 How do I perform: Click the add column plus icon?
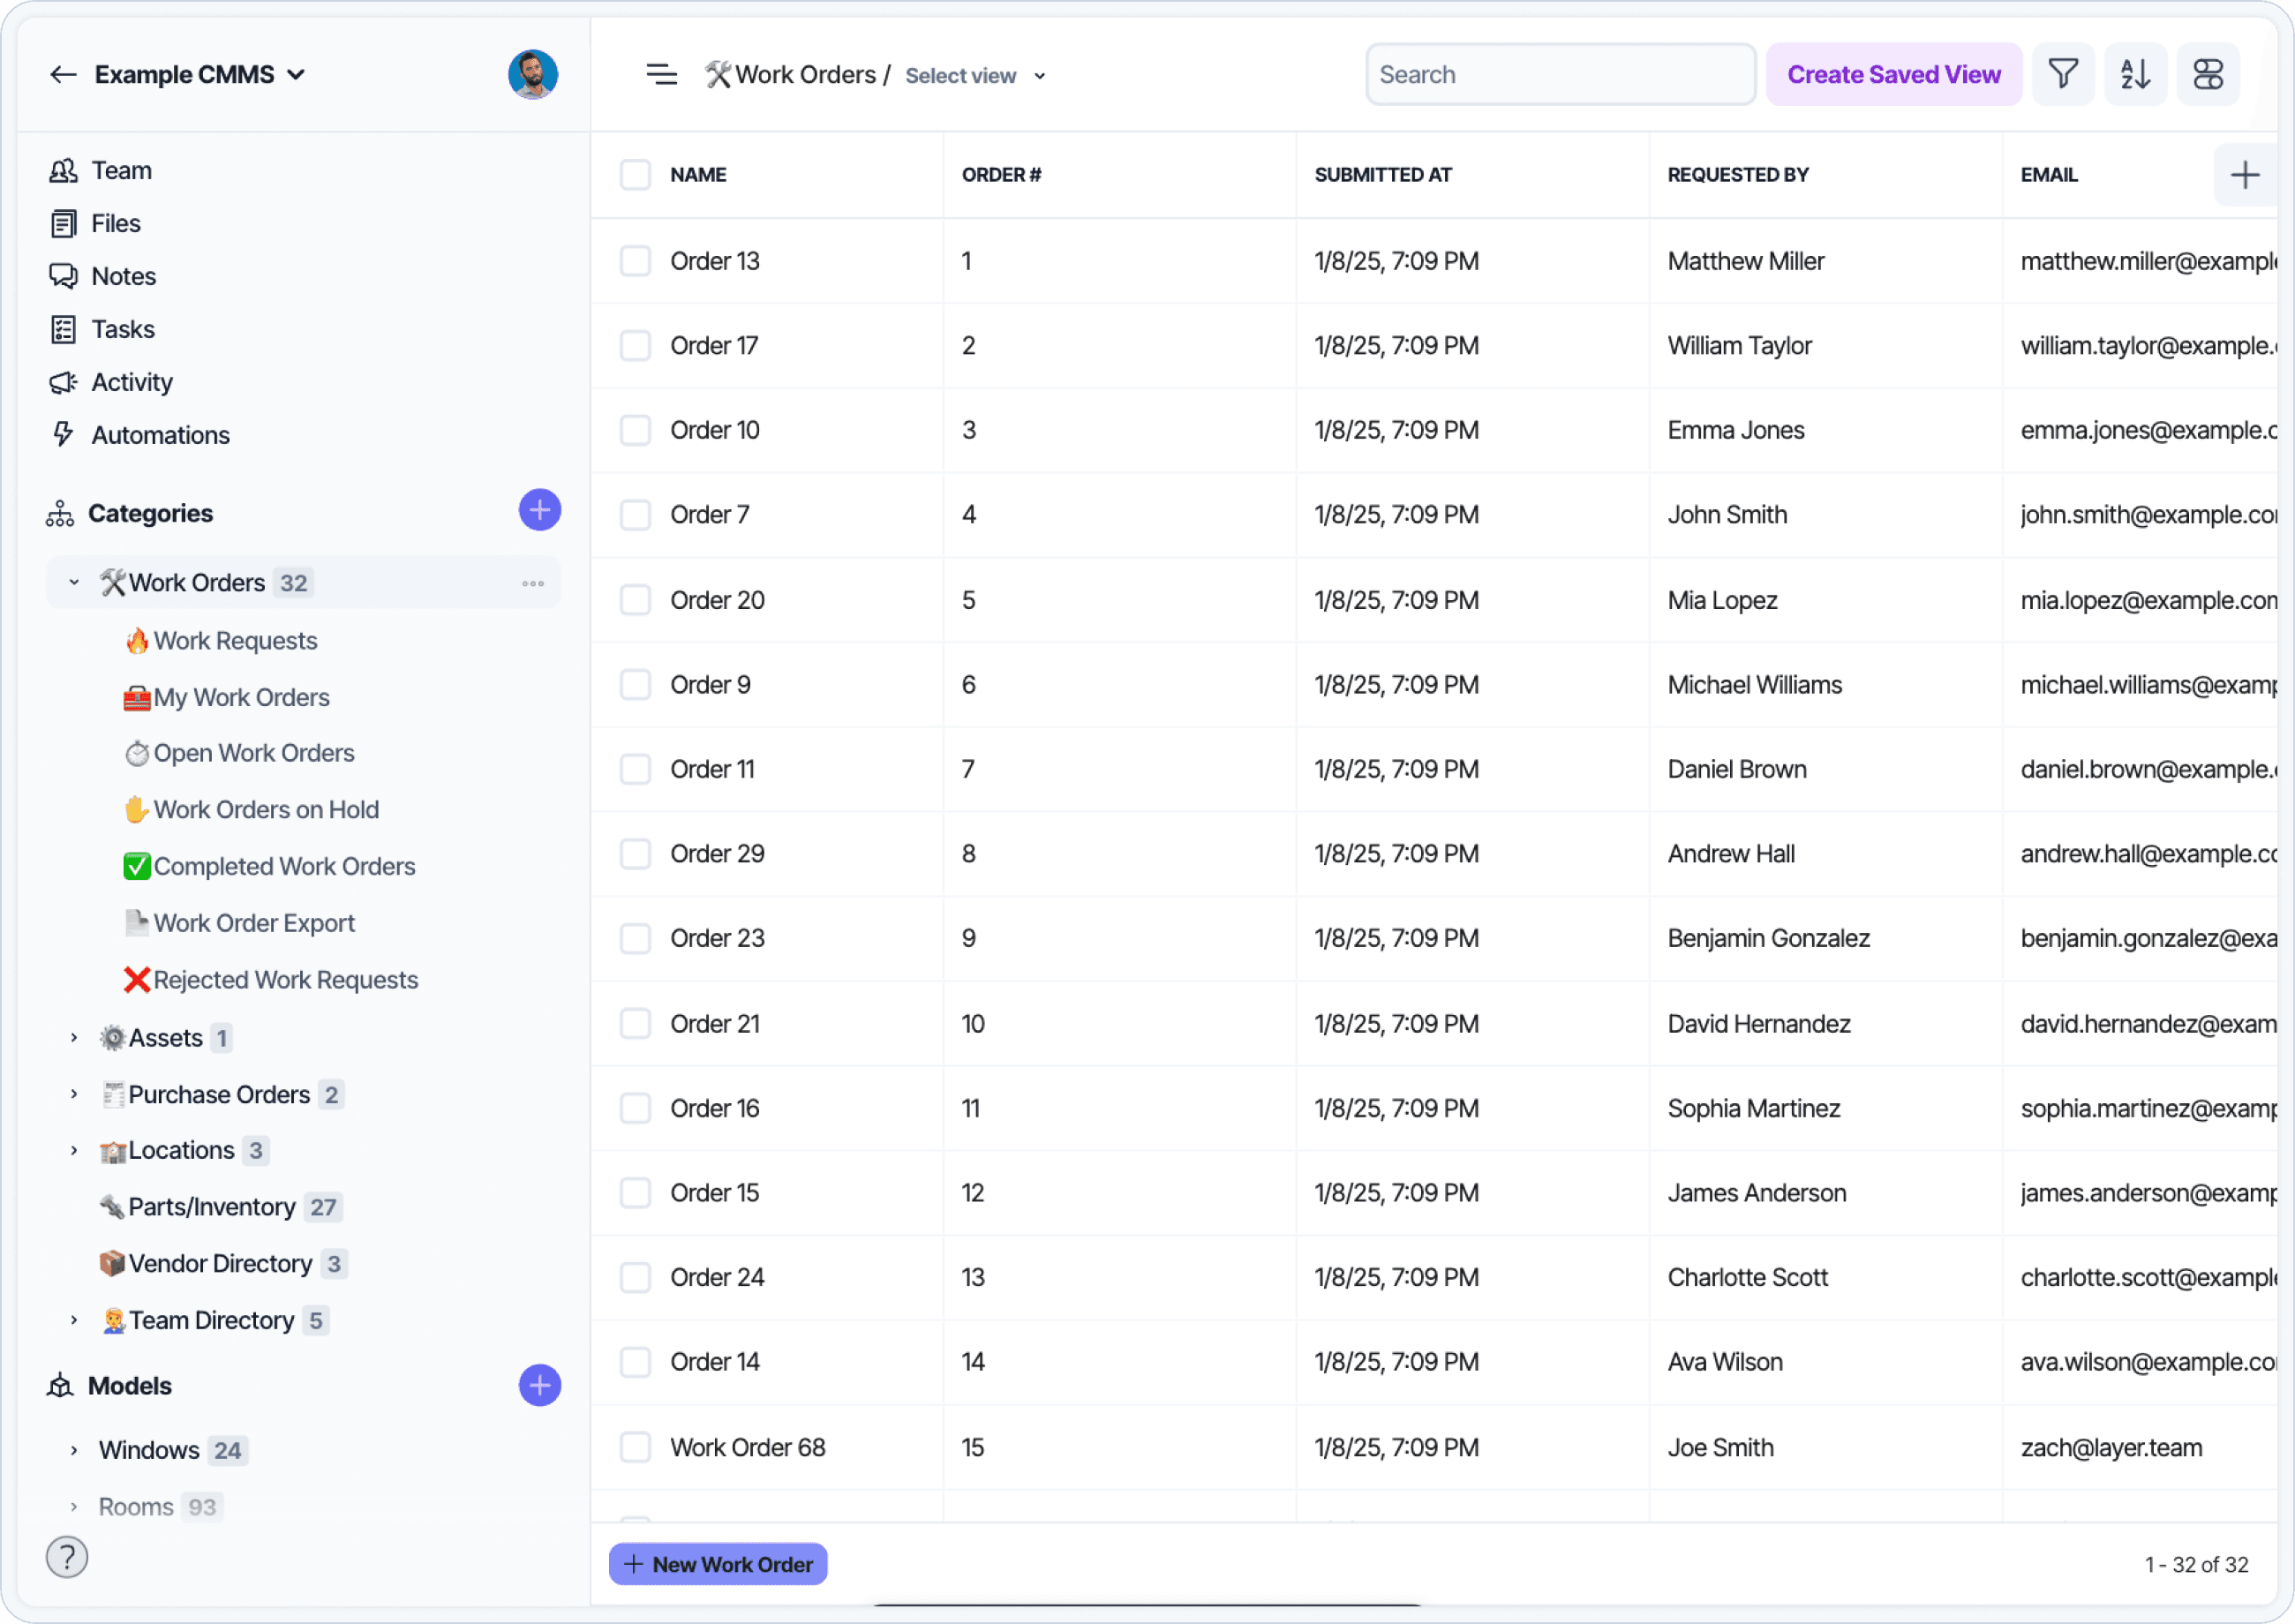pyautogui.click(x=2244, y=175)
